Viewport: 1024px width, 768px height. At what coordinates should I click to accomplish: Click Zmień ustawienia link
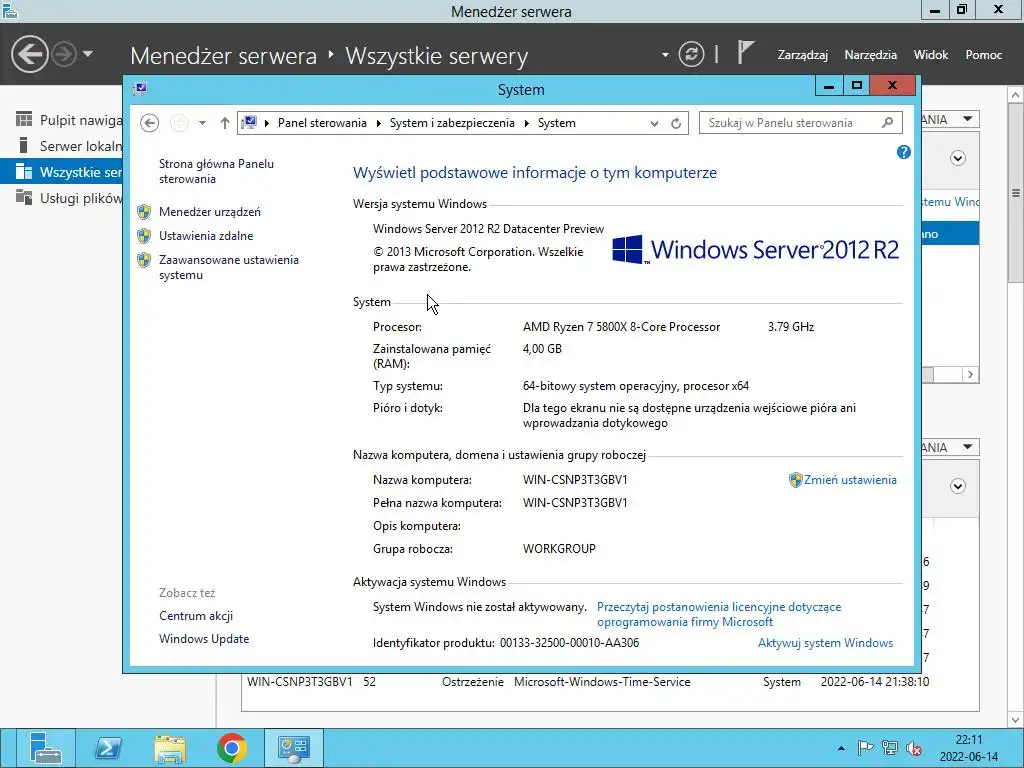[x=850, y=480]
